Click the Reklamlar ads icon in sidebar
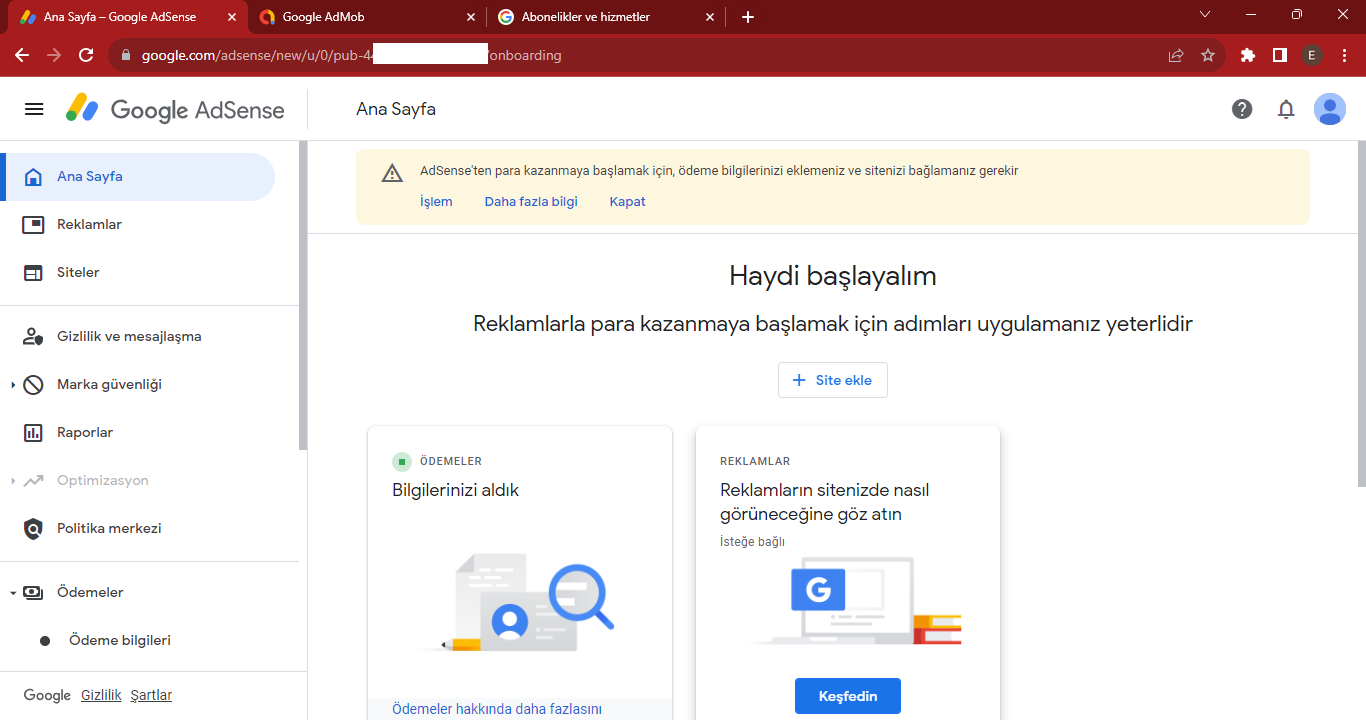 tap(33, 225)
